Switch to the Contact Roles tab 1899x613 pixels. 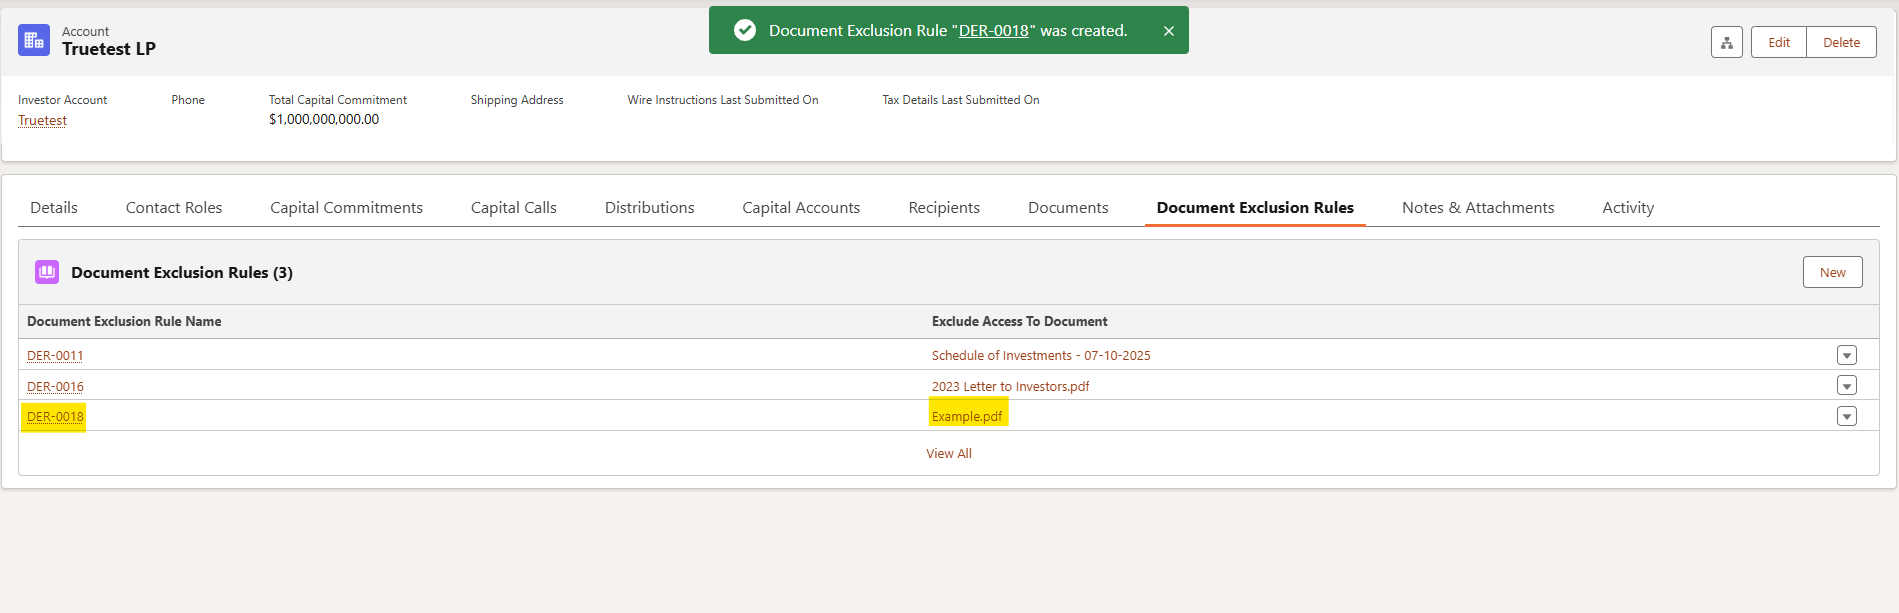174,207
